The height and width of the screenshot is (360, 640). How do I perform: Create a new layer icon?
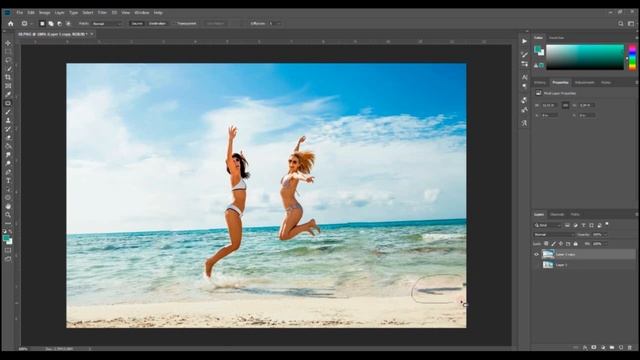click(x=621, y=347)
